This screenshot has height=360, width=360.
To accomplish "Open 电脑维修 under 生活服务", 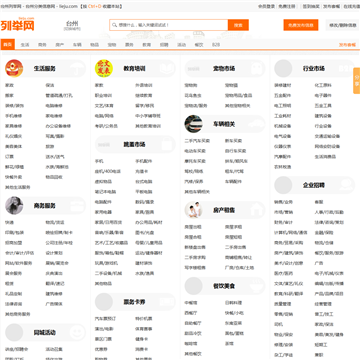I will 54,106.
